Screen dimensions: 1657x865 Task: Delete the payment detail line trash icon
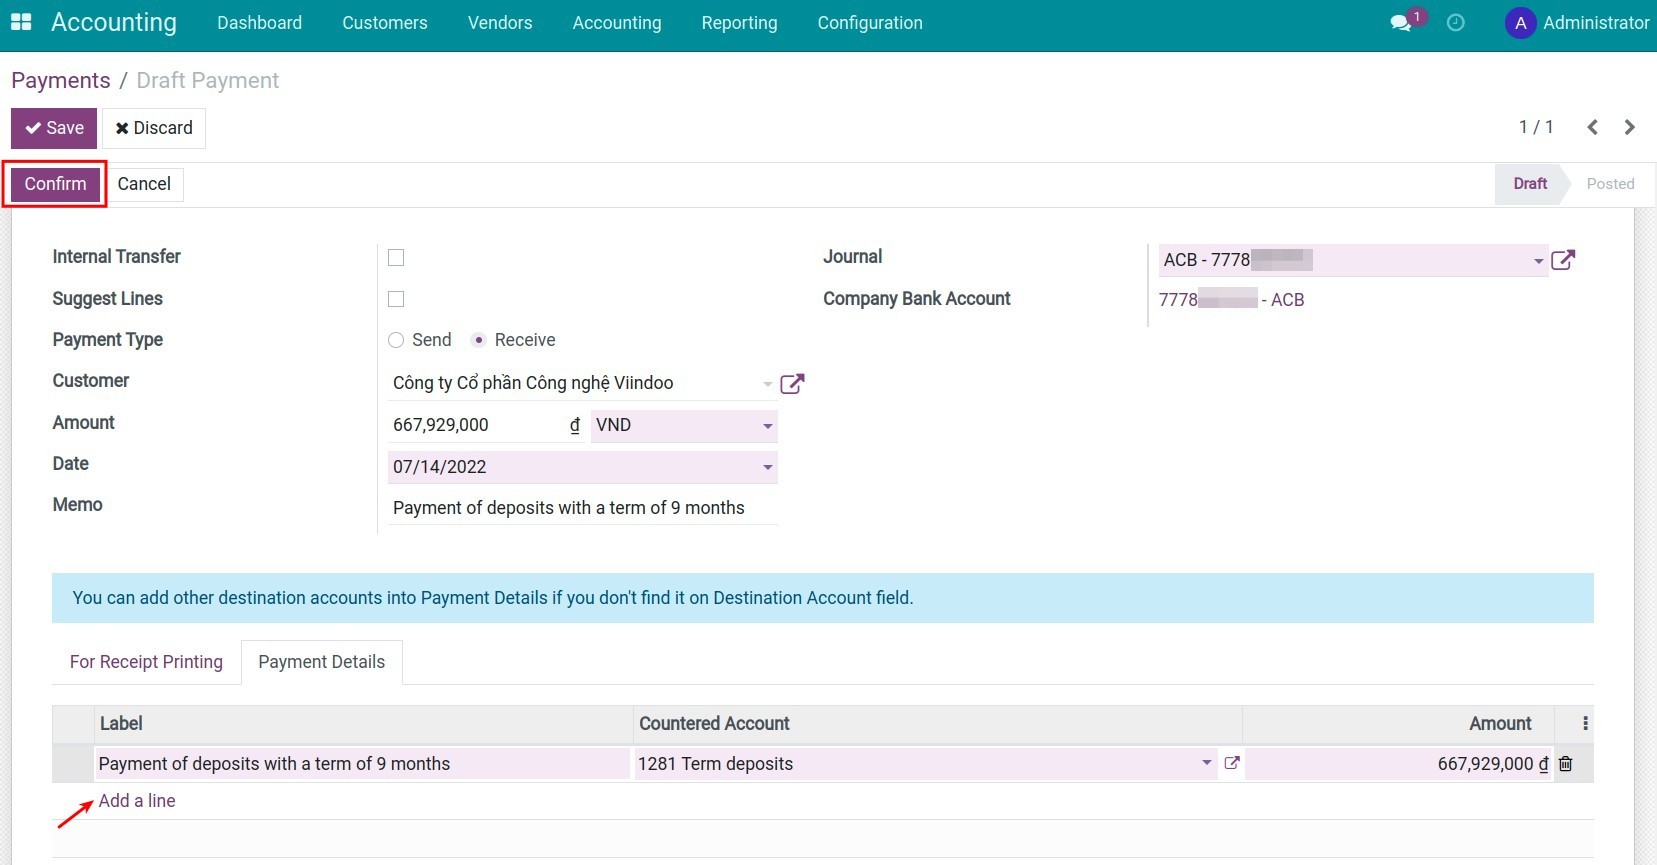[x=1566, y=764]
